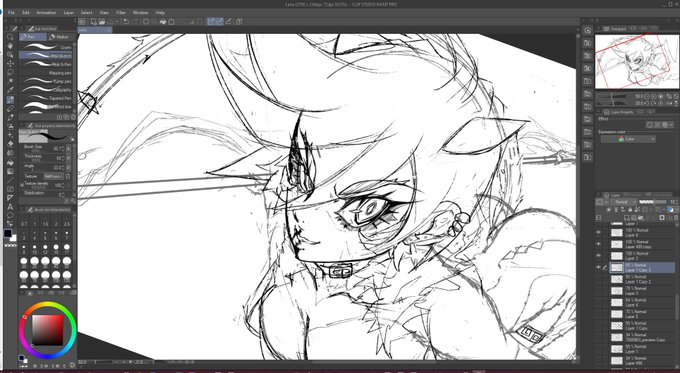Open the Filter menu
The width and height of the screenshot is (680, 373).
[121, 13]
